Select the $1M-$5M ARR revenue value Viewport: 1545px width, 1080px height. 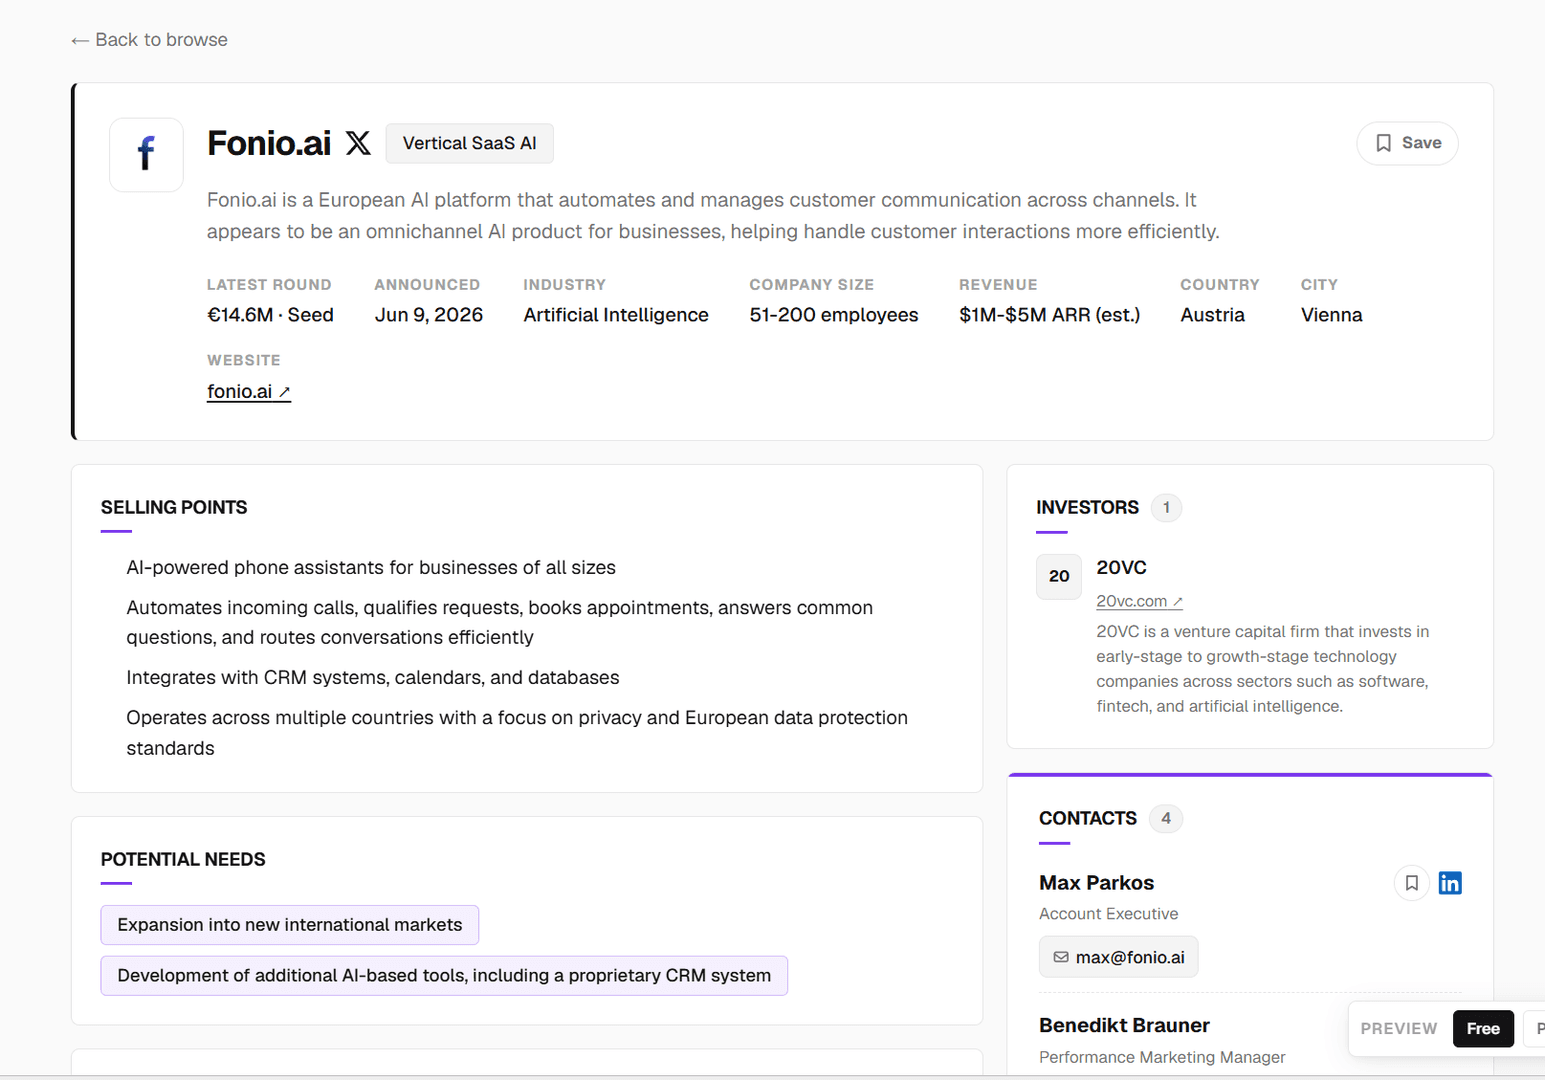1049,315
